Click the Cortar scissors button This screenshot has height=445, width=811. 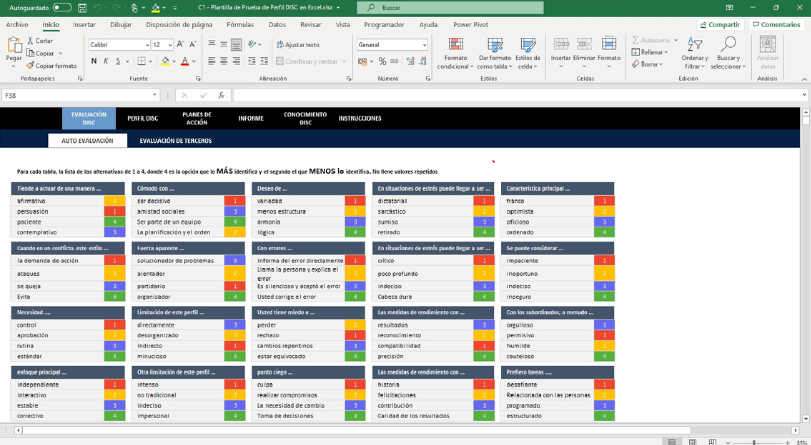(x=40, y=40)
